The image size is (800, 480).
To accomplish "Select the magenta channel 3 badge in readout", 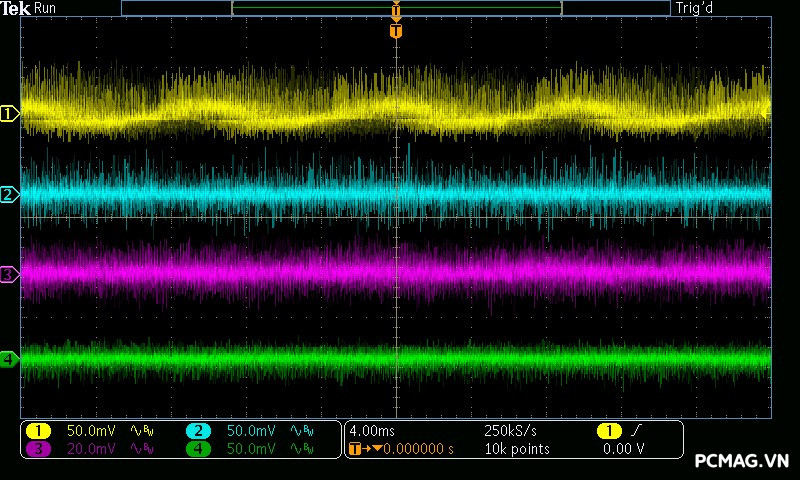I will tap(38, 449).
